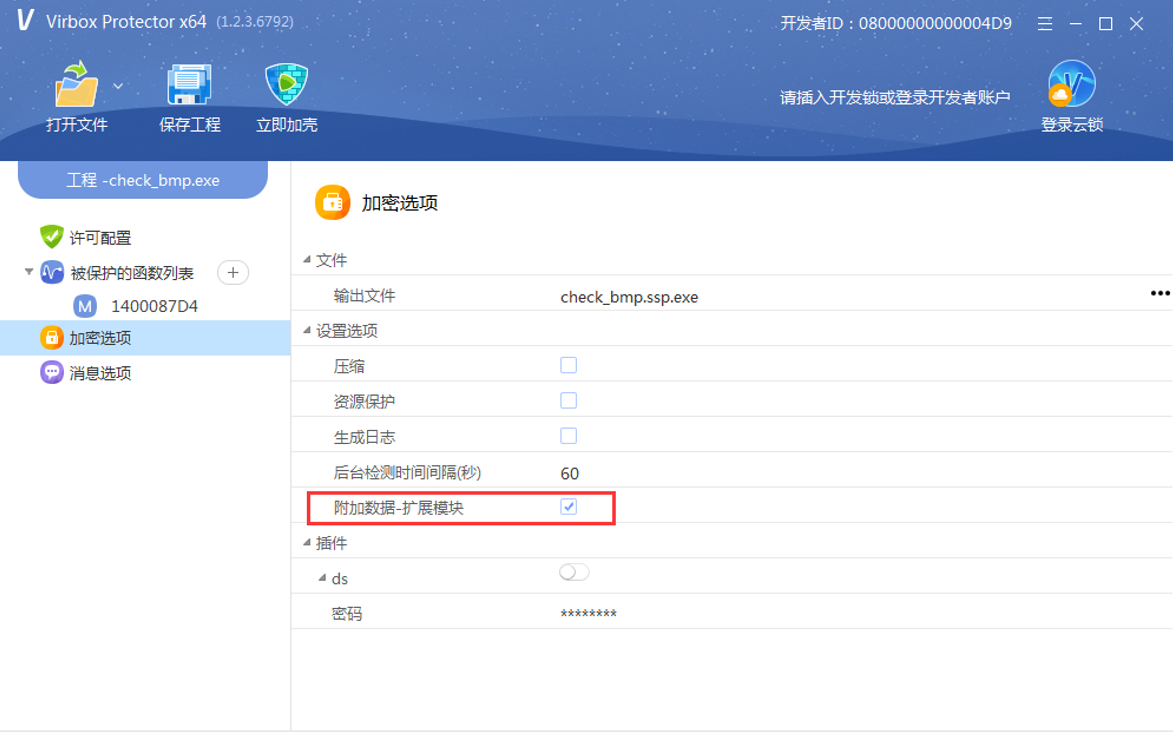Screen dimensions: 1173x732
Task: Click the 生成日志 label
Action: (364, 437)
